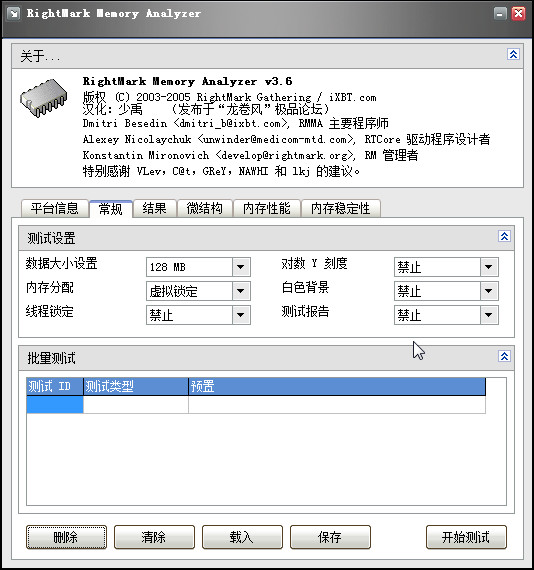
Task: Click the dmitri_b@ixbt.com email text
Action: tap(230, 124)
